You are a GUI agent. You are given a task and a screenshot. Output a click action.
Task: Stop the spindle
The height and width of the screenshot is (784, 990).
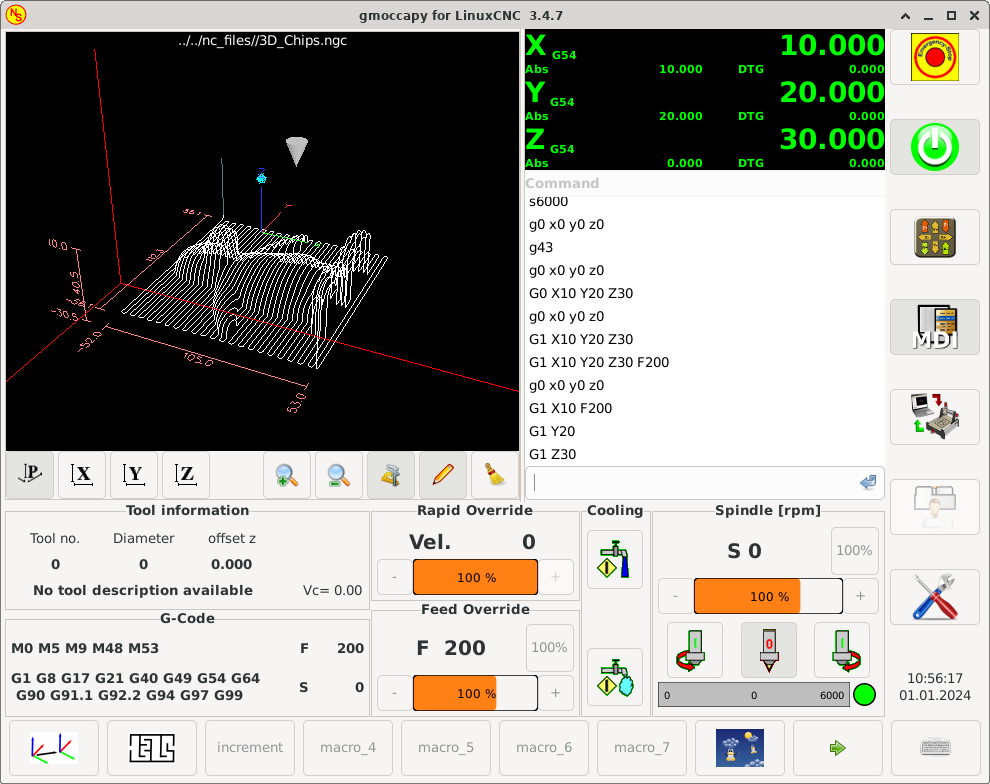(769, 650)
